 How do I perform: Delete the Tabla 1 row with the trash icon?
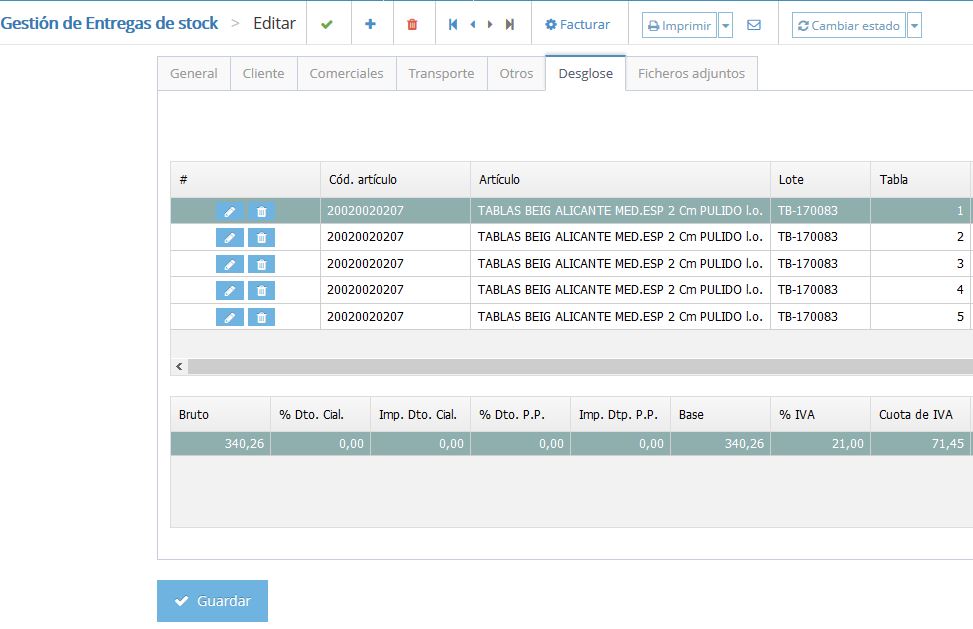[261, 212]
